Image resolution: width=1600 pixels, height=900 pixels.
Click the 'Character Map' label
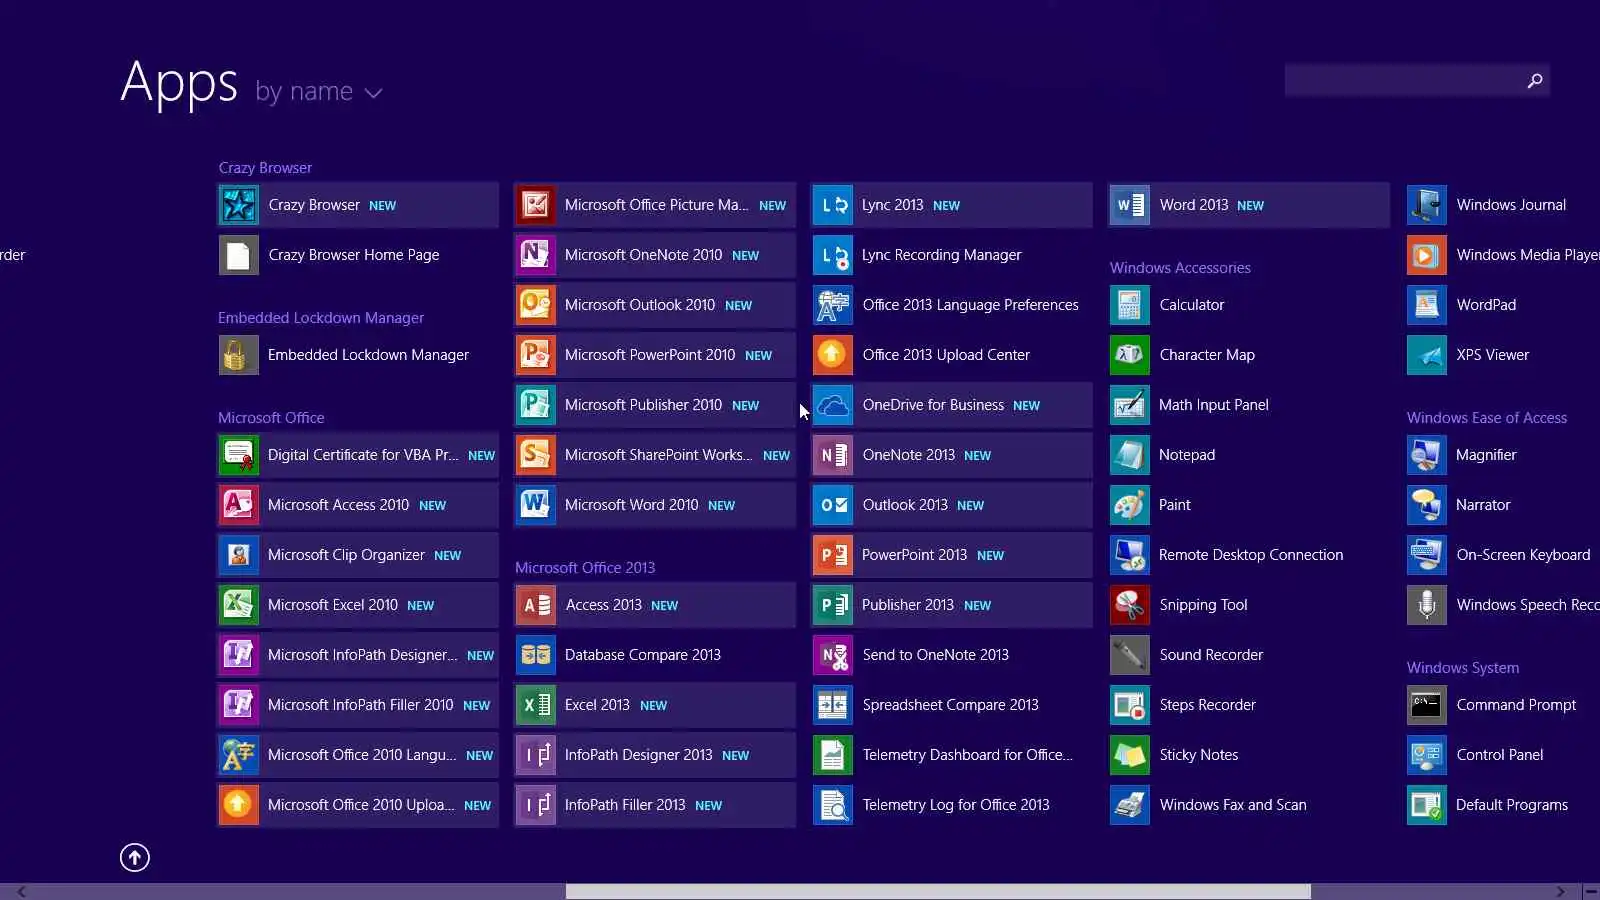1207,355
